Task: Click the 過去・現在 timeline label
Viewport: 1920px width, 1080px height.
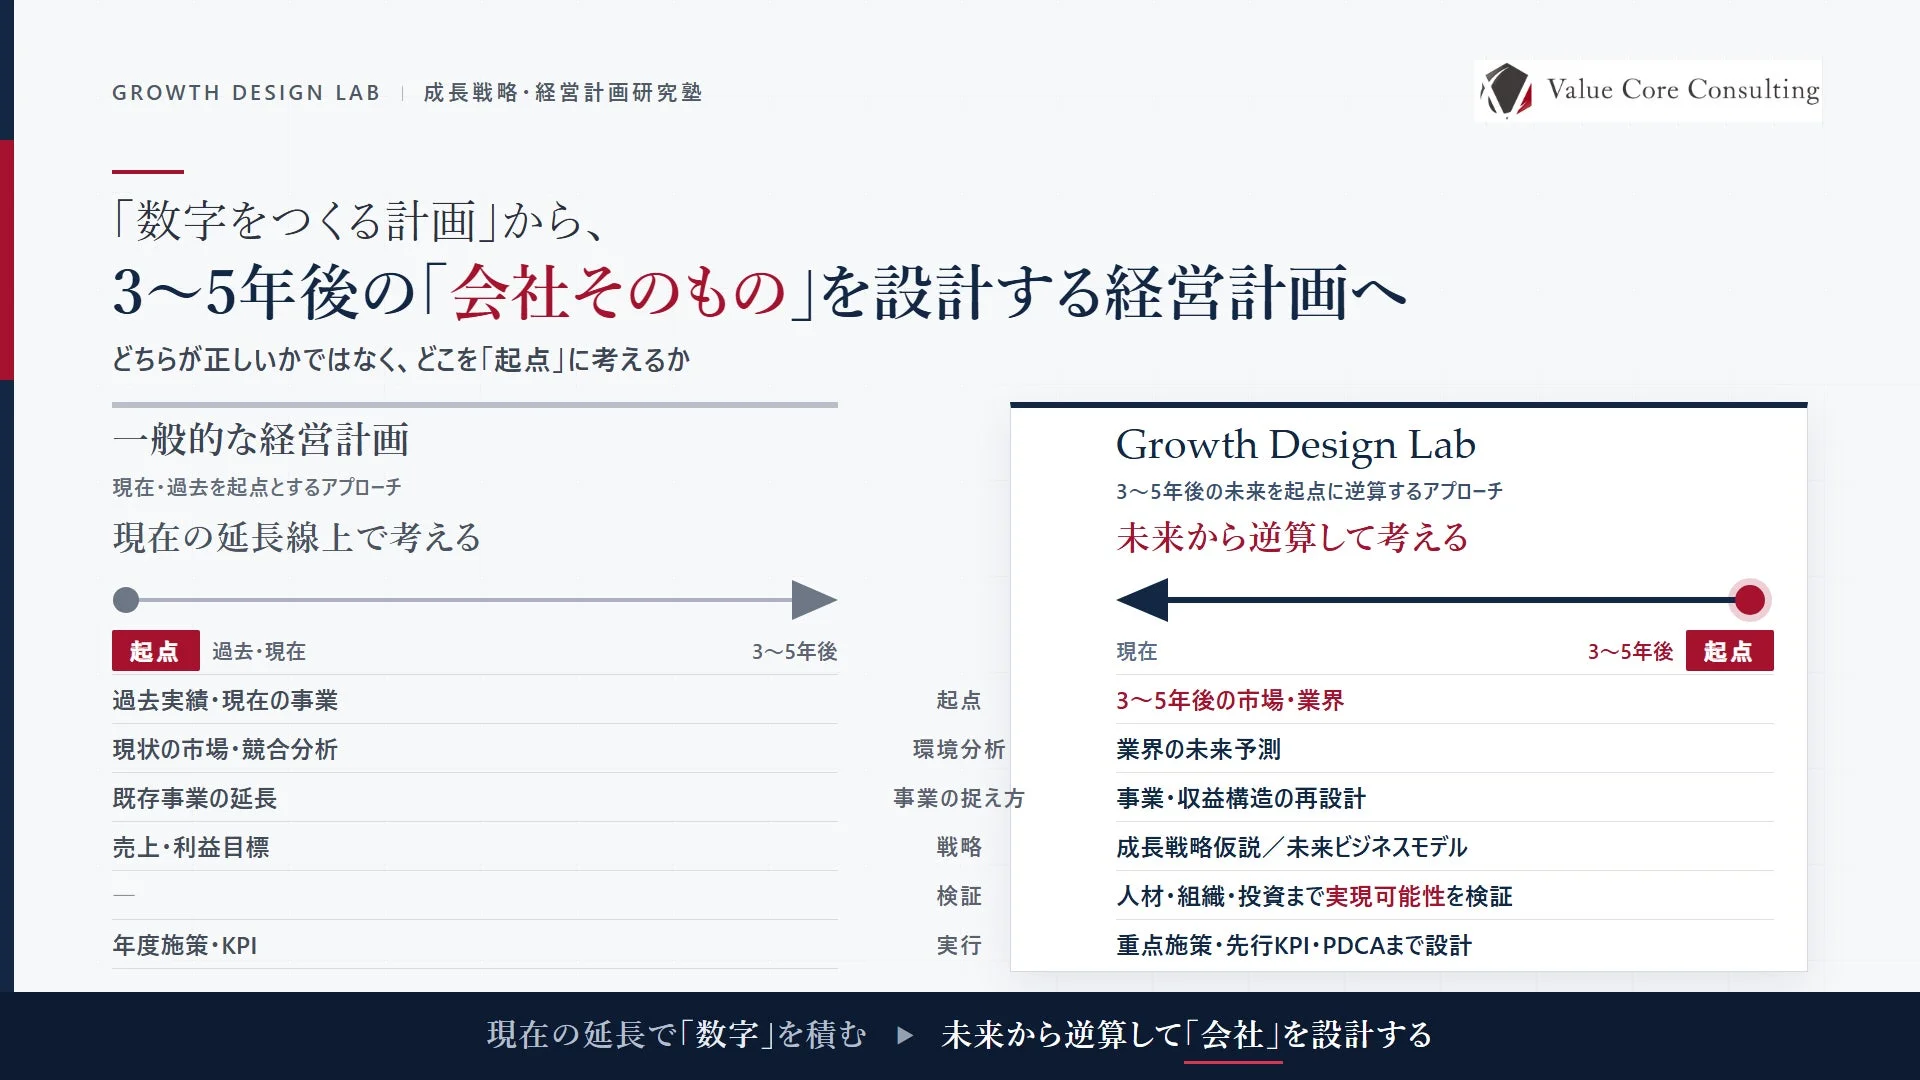Action: 259,652
